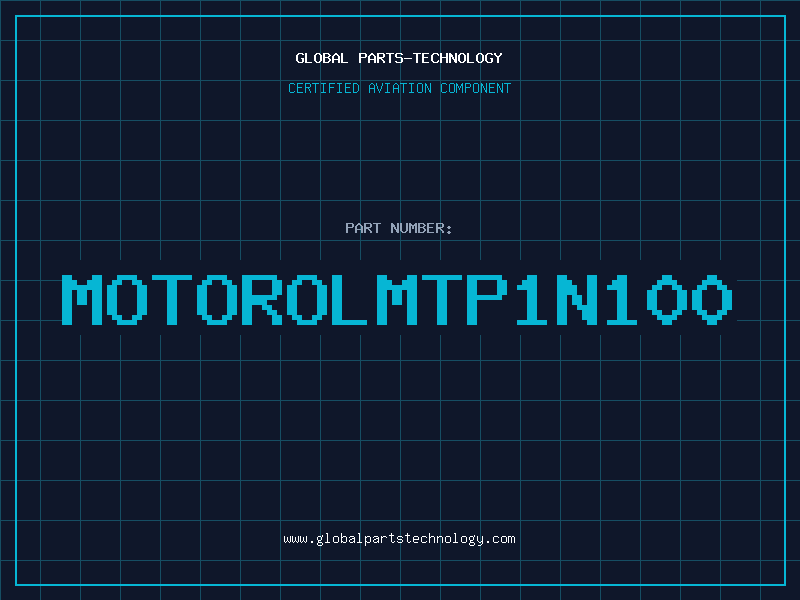Click the GLOBAL PARTS-TECHNOLOGY header title
The width and height of the screenshot is (800, 600).
click(x=399, y=58)
